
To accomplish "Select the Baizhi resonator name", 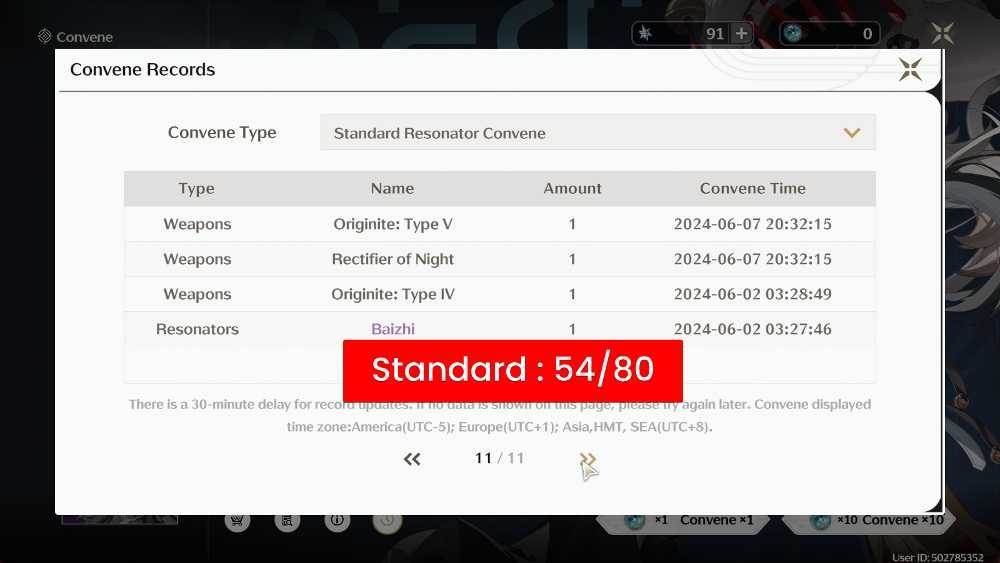I will click(x=393, y=329).
